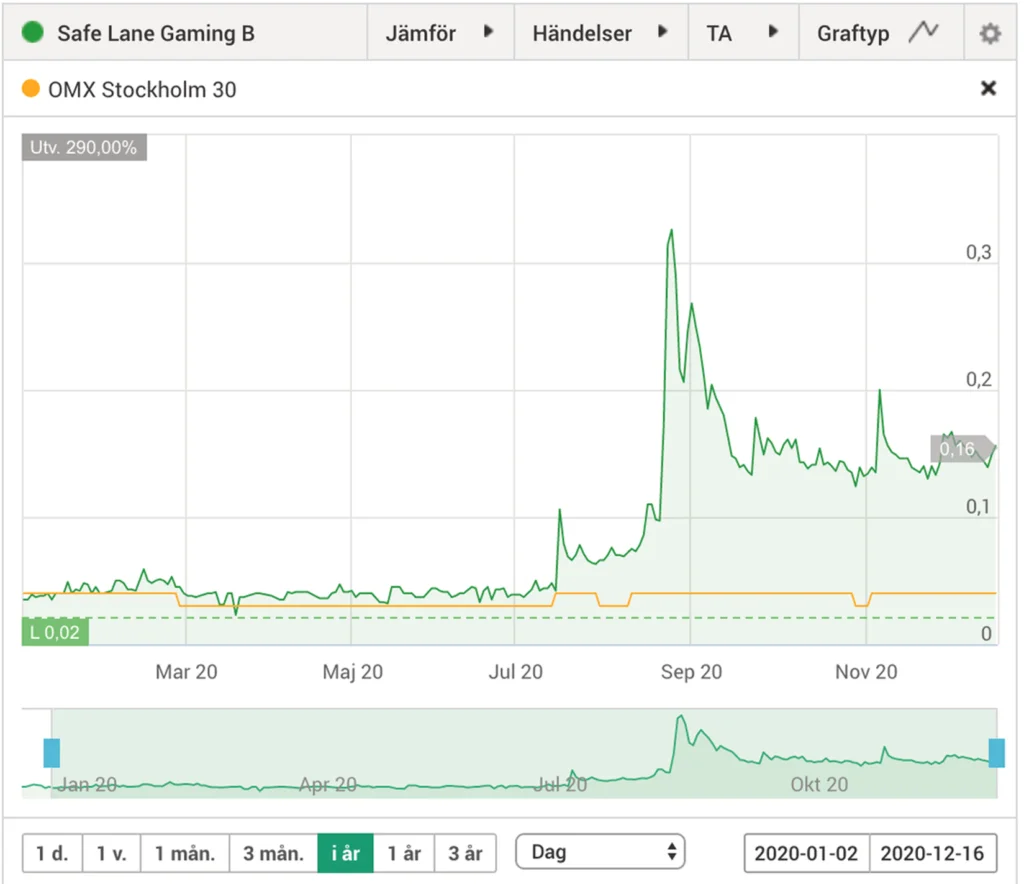
Task: Expand the Händelser menu
Action: click(x=601, y=33)
